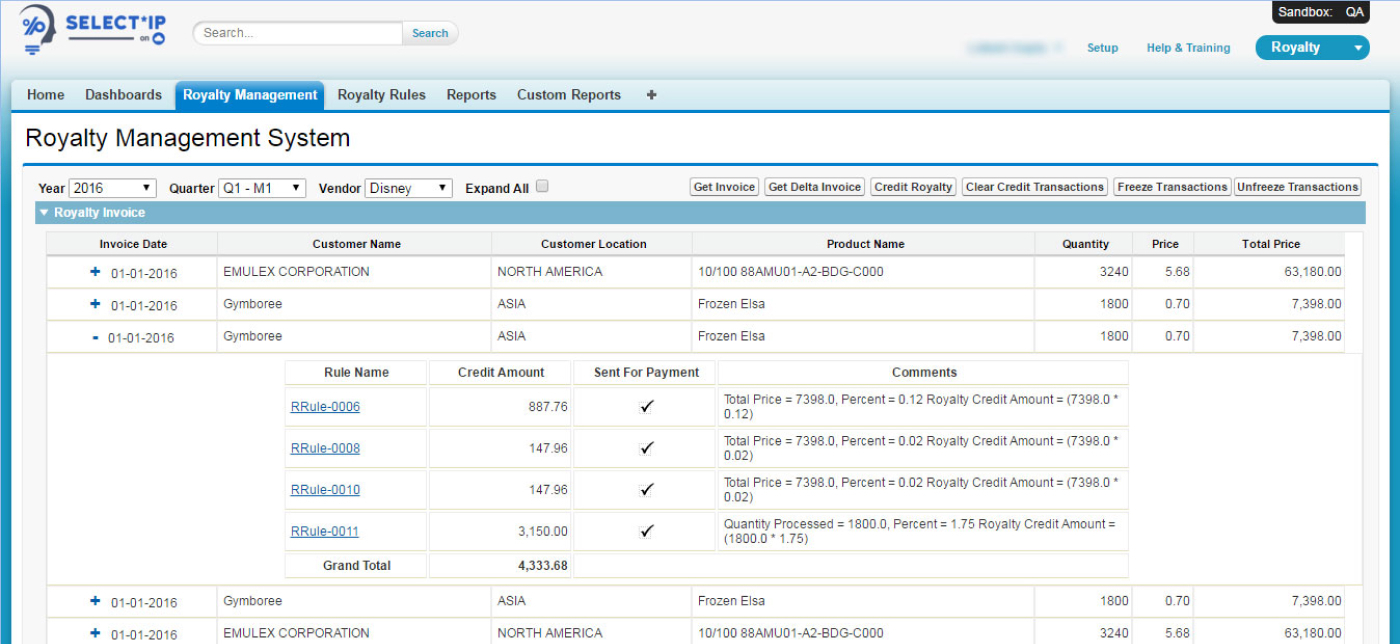Open the Royalty app menu arrow

click(1357, 48)
